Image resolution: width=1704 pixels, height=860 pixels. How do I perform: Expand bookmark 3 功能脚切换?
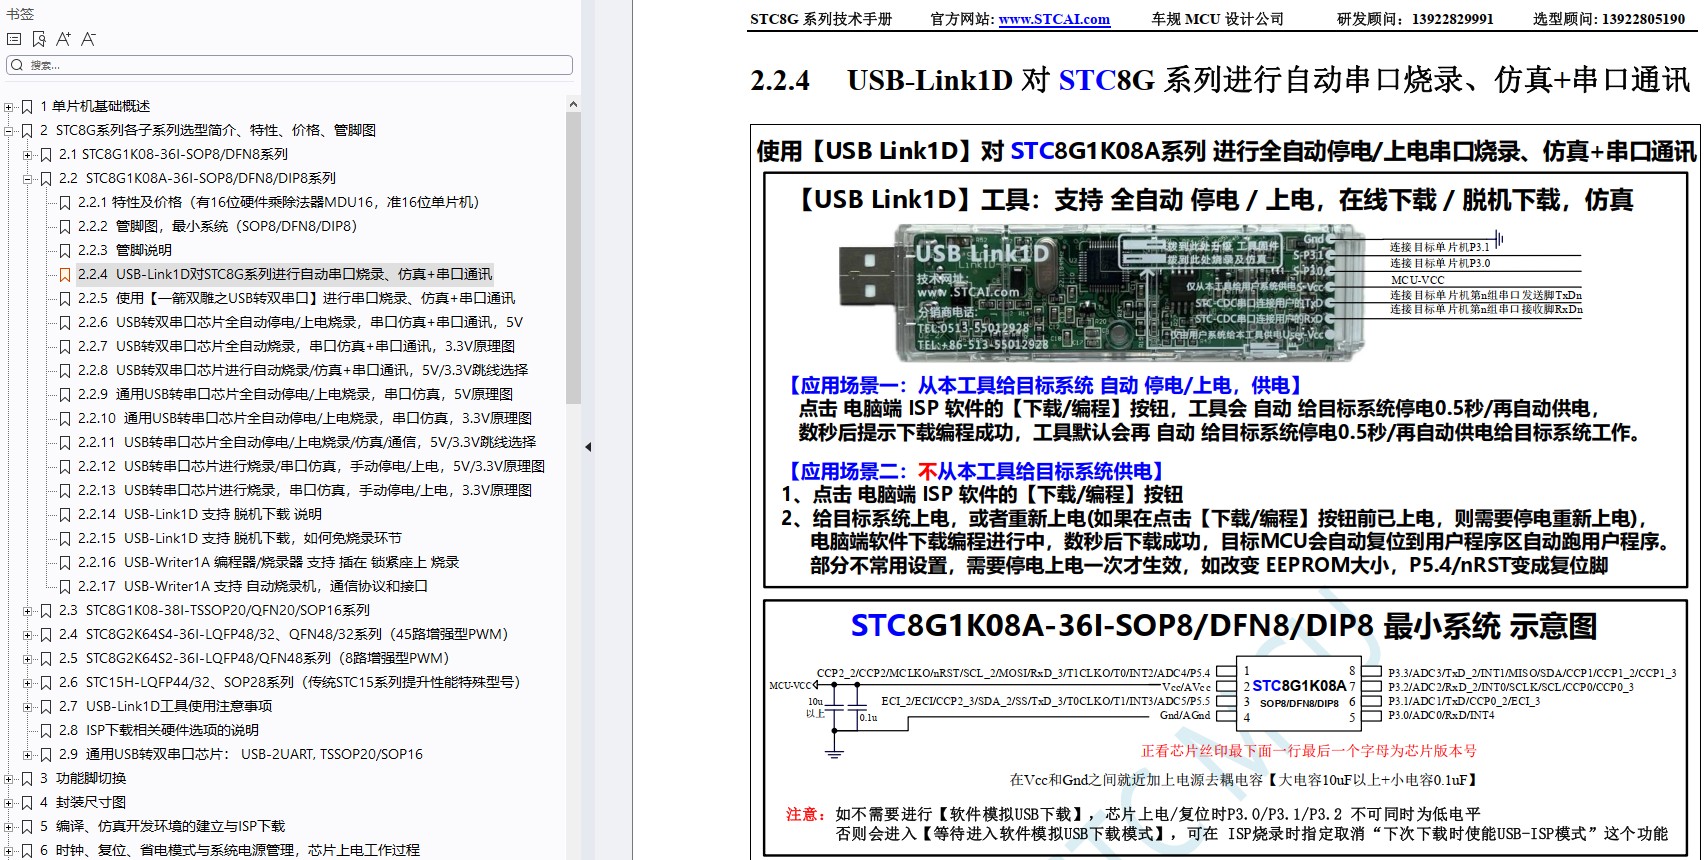9,778
